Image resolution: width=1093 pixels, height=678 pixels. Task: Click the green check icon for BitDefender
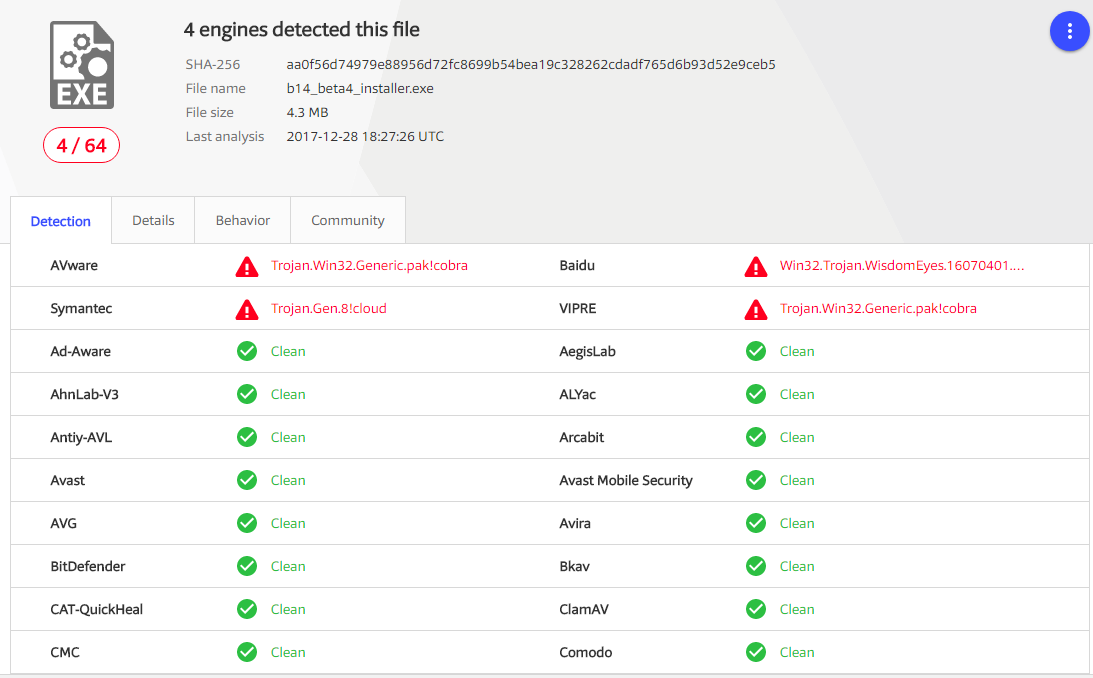(x=247, y=566)
